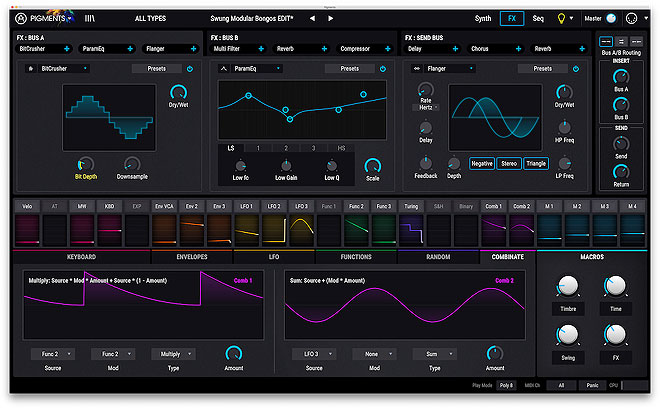The width and height of the screenshot is (660, 408).
Task: Click the Bit Depth knob
Action: 85,164
